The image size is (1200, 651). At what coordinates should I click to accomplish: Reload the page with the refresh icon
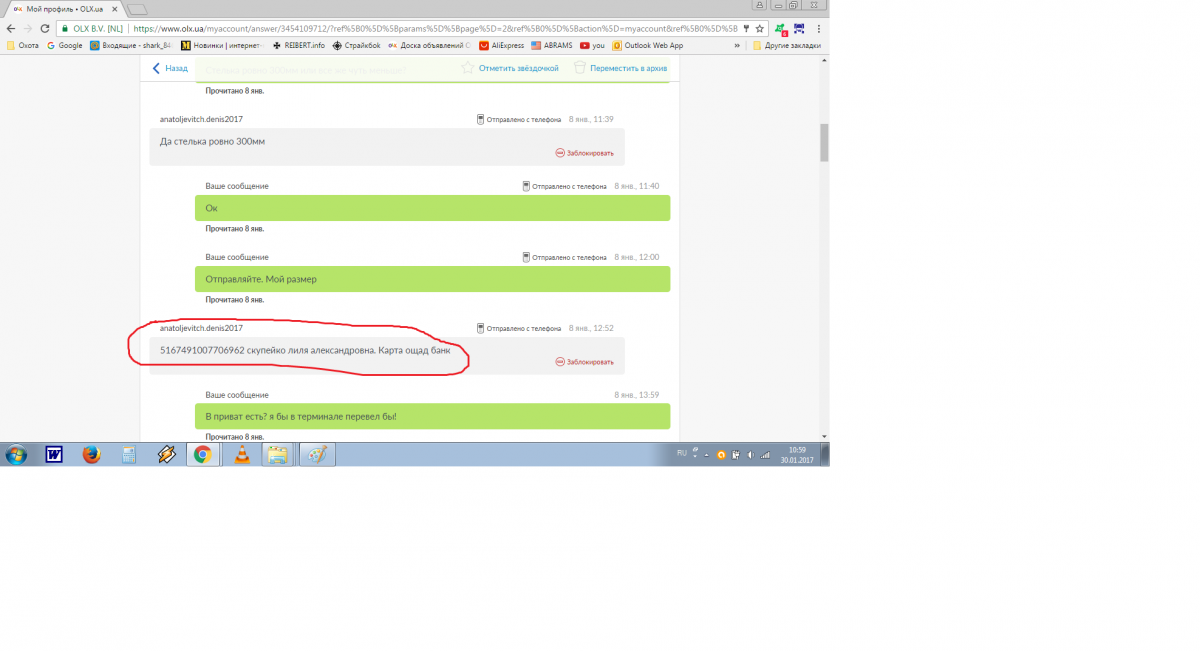tap(45, 29)
